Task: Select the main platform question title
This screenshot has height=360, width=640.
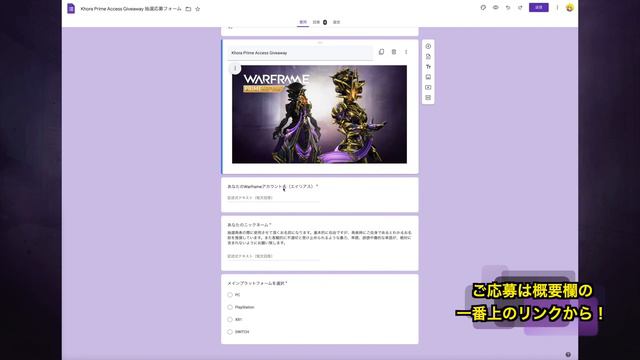Action: click(257, 283)
